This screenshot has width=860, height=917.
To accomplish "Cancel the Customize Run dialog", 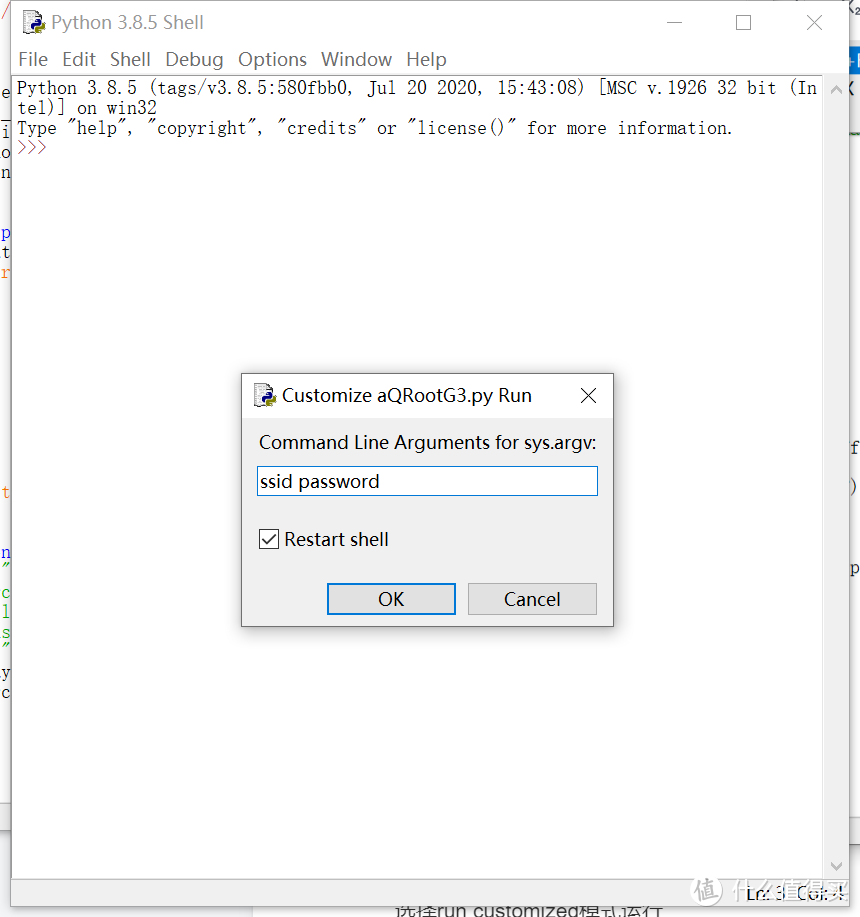I will 532,599.
